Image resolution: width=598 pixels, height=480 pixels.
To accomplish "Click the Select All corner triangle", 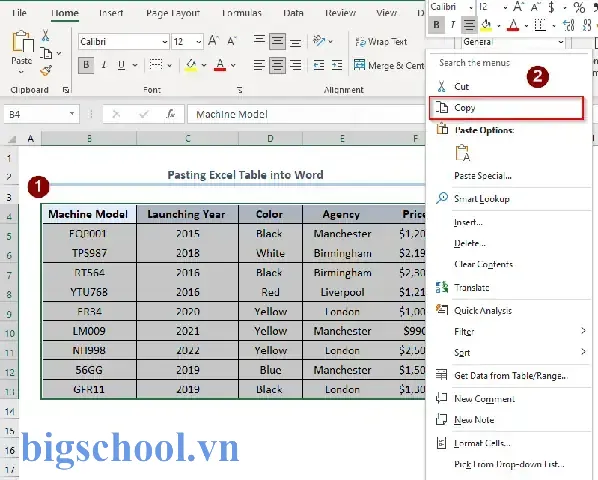I will pyautogui.click(x=12, y=139).
